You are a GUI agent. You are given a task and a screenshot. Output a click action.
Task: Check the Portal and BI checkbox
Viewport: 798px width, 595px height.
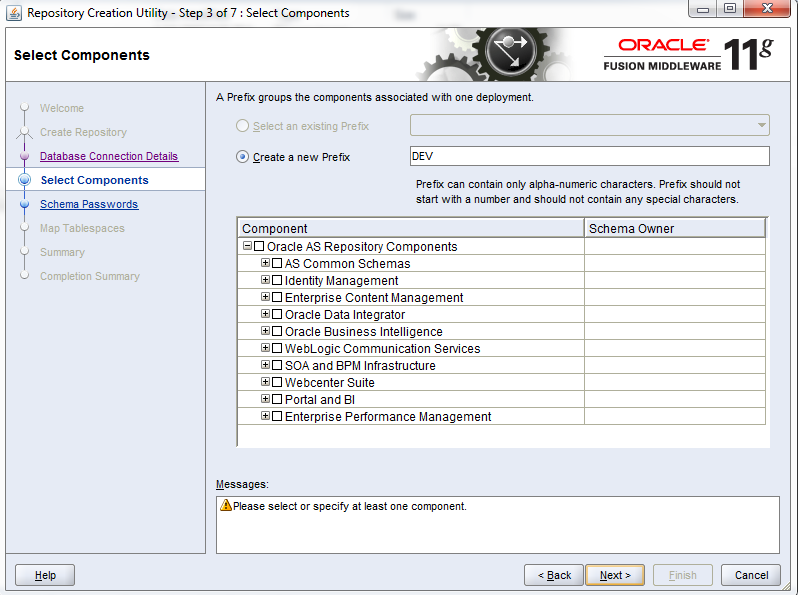coord(277,399)
